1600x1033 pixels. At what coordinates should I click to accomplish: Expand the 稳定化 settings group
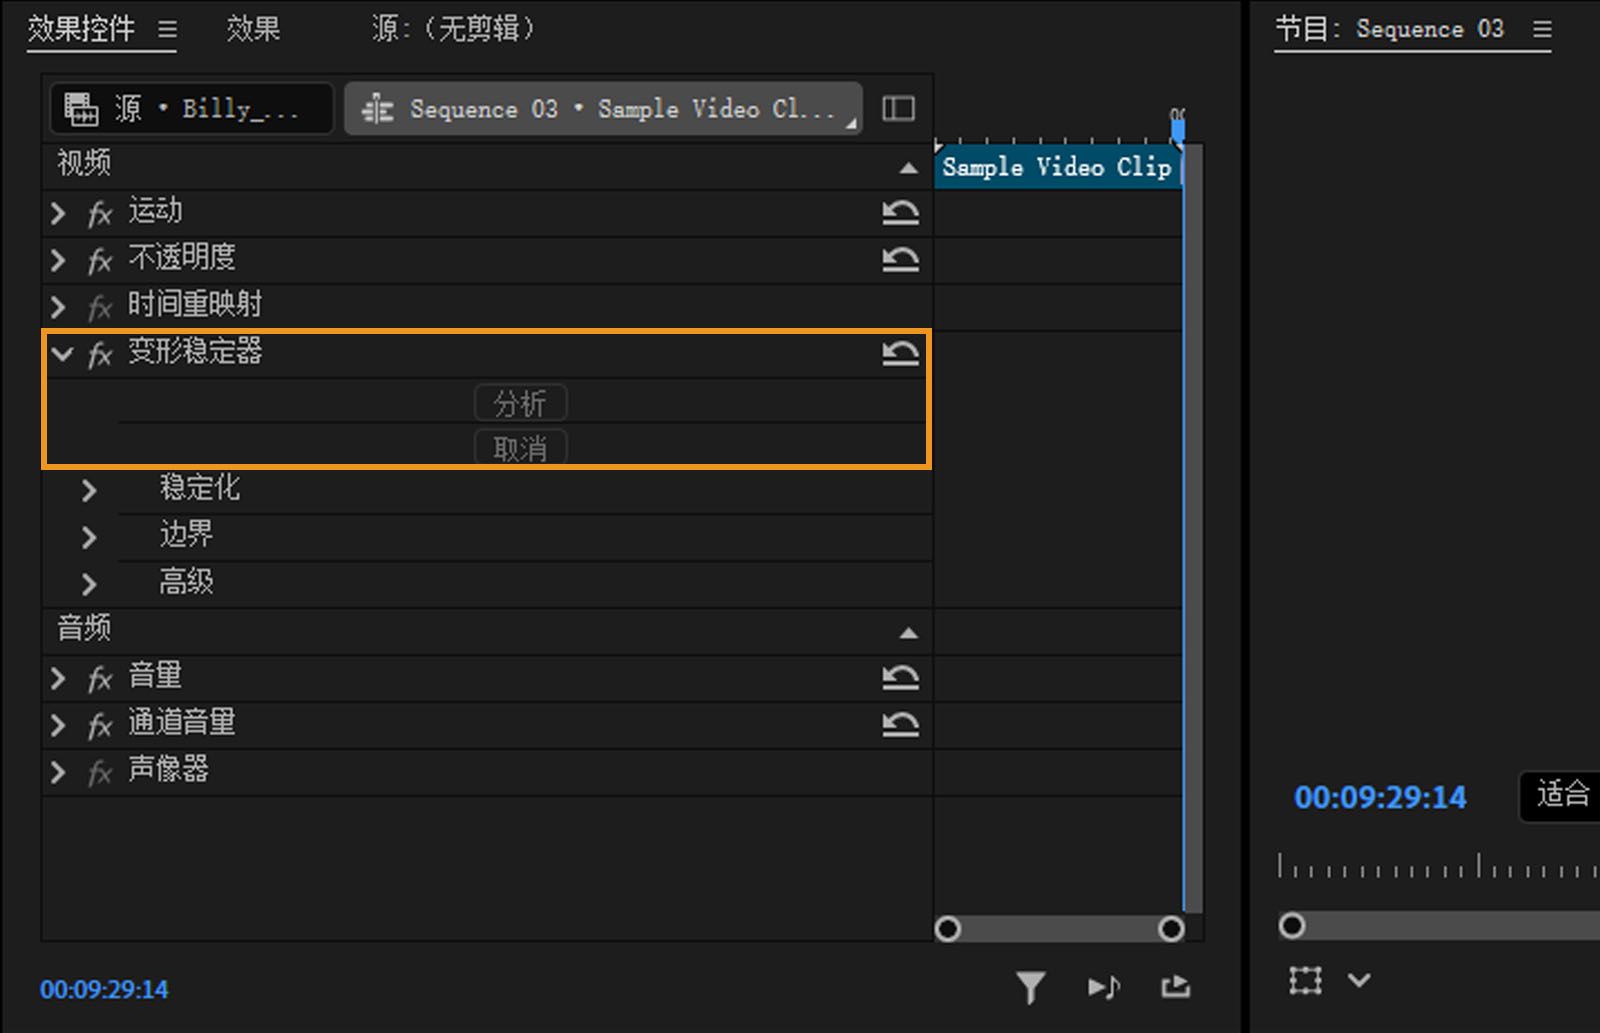tap(89, 490)
